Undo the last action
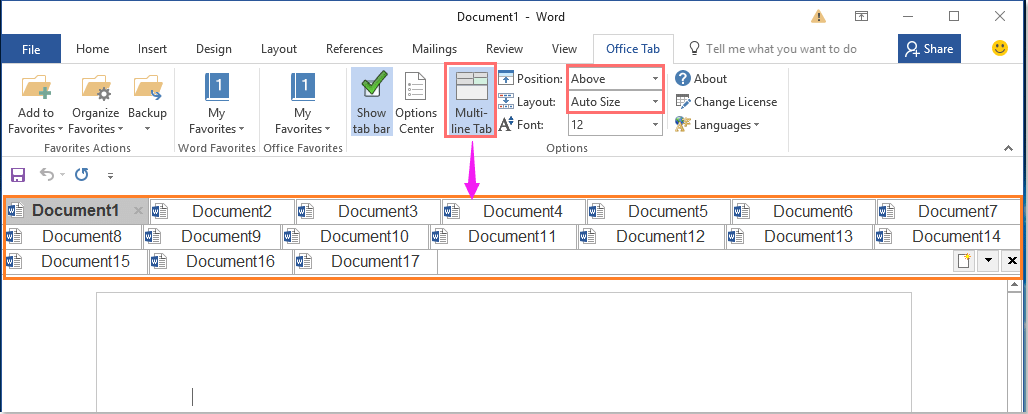 [47, 175]
